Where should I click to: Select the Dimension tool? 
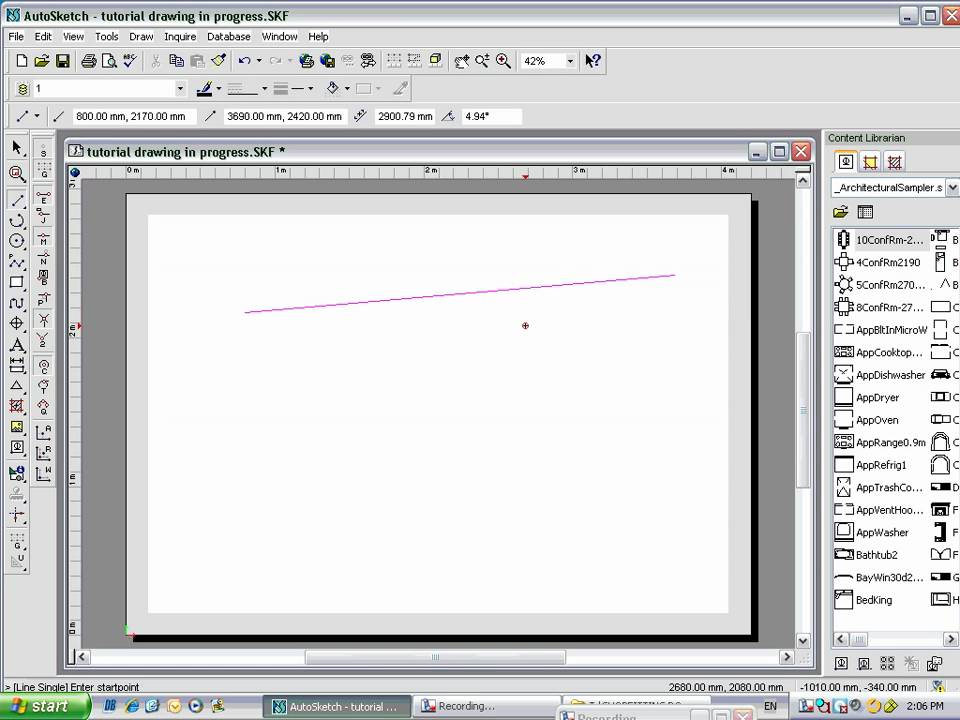[17, 365]
